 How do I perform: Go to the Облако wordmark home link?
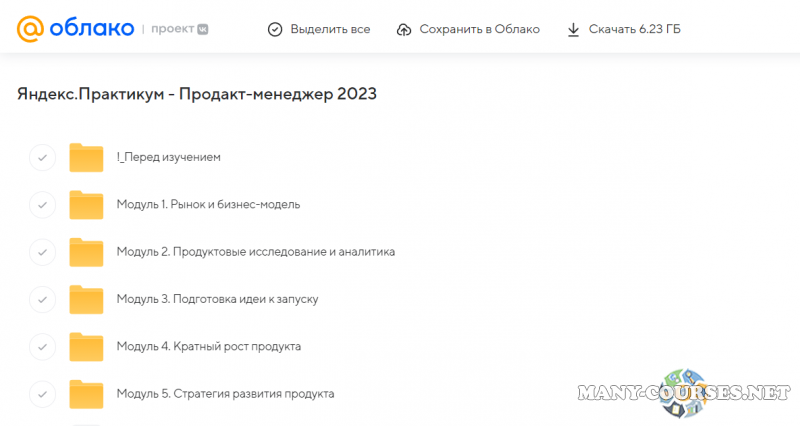(x=92, y=29)
